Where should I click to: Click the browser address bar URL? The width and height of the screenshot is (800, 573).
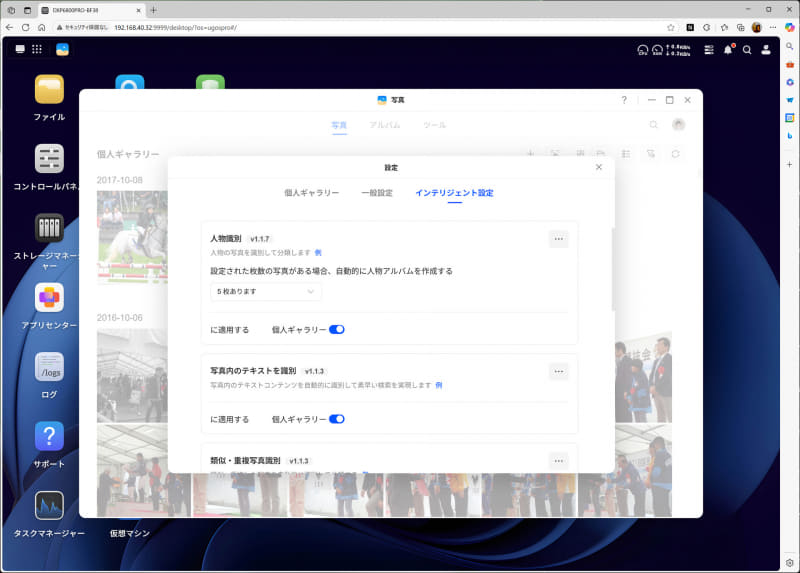175,28
